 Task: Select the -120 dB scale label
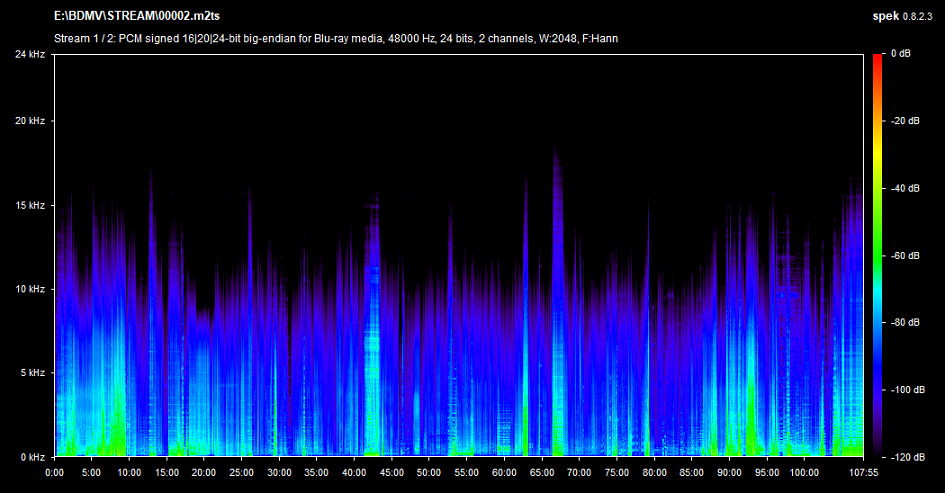907,457
